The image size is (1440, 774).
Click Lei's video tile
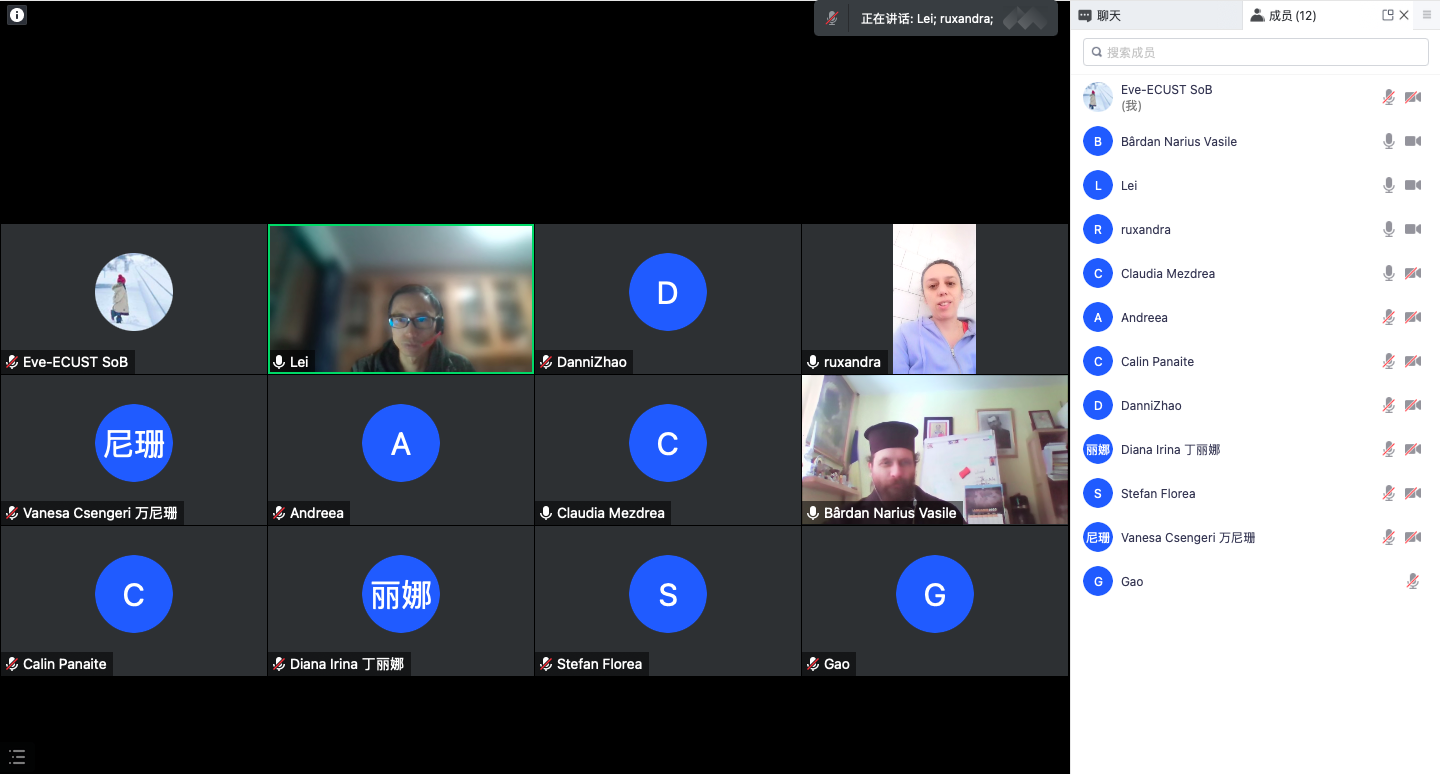[401, 299]
